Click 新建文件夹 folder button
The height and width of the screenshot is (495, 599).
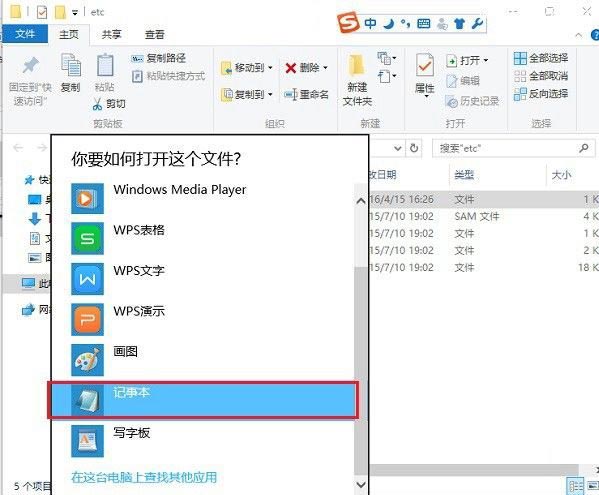[357, 80]
